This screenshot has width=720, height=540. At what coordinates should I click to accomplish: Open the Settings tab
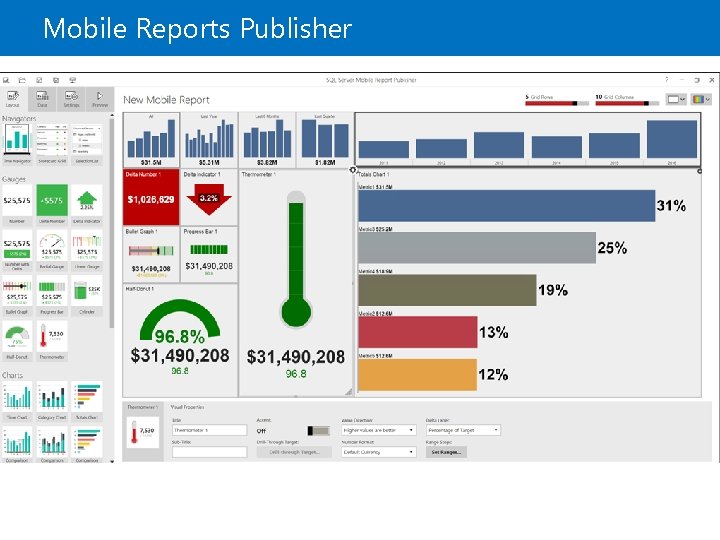(71, 99)
